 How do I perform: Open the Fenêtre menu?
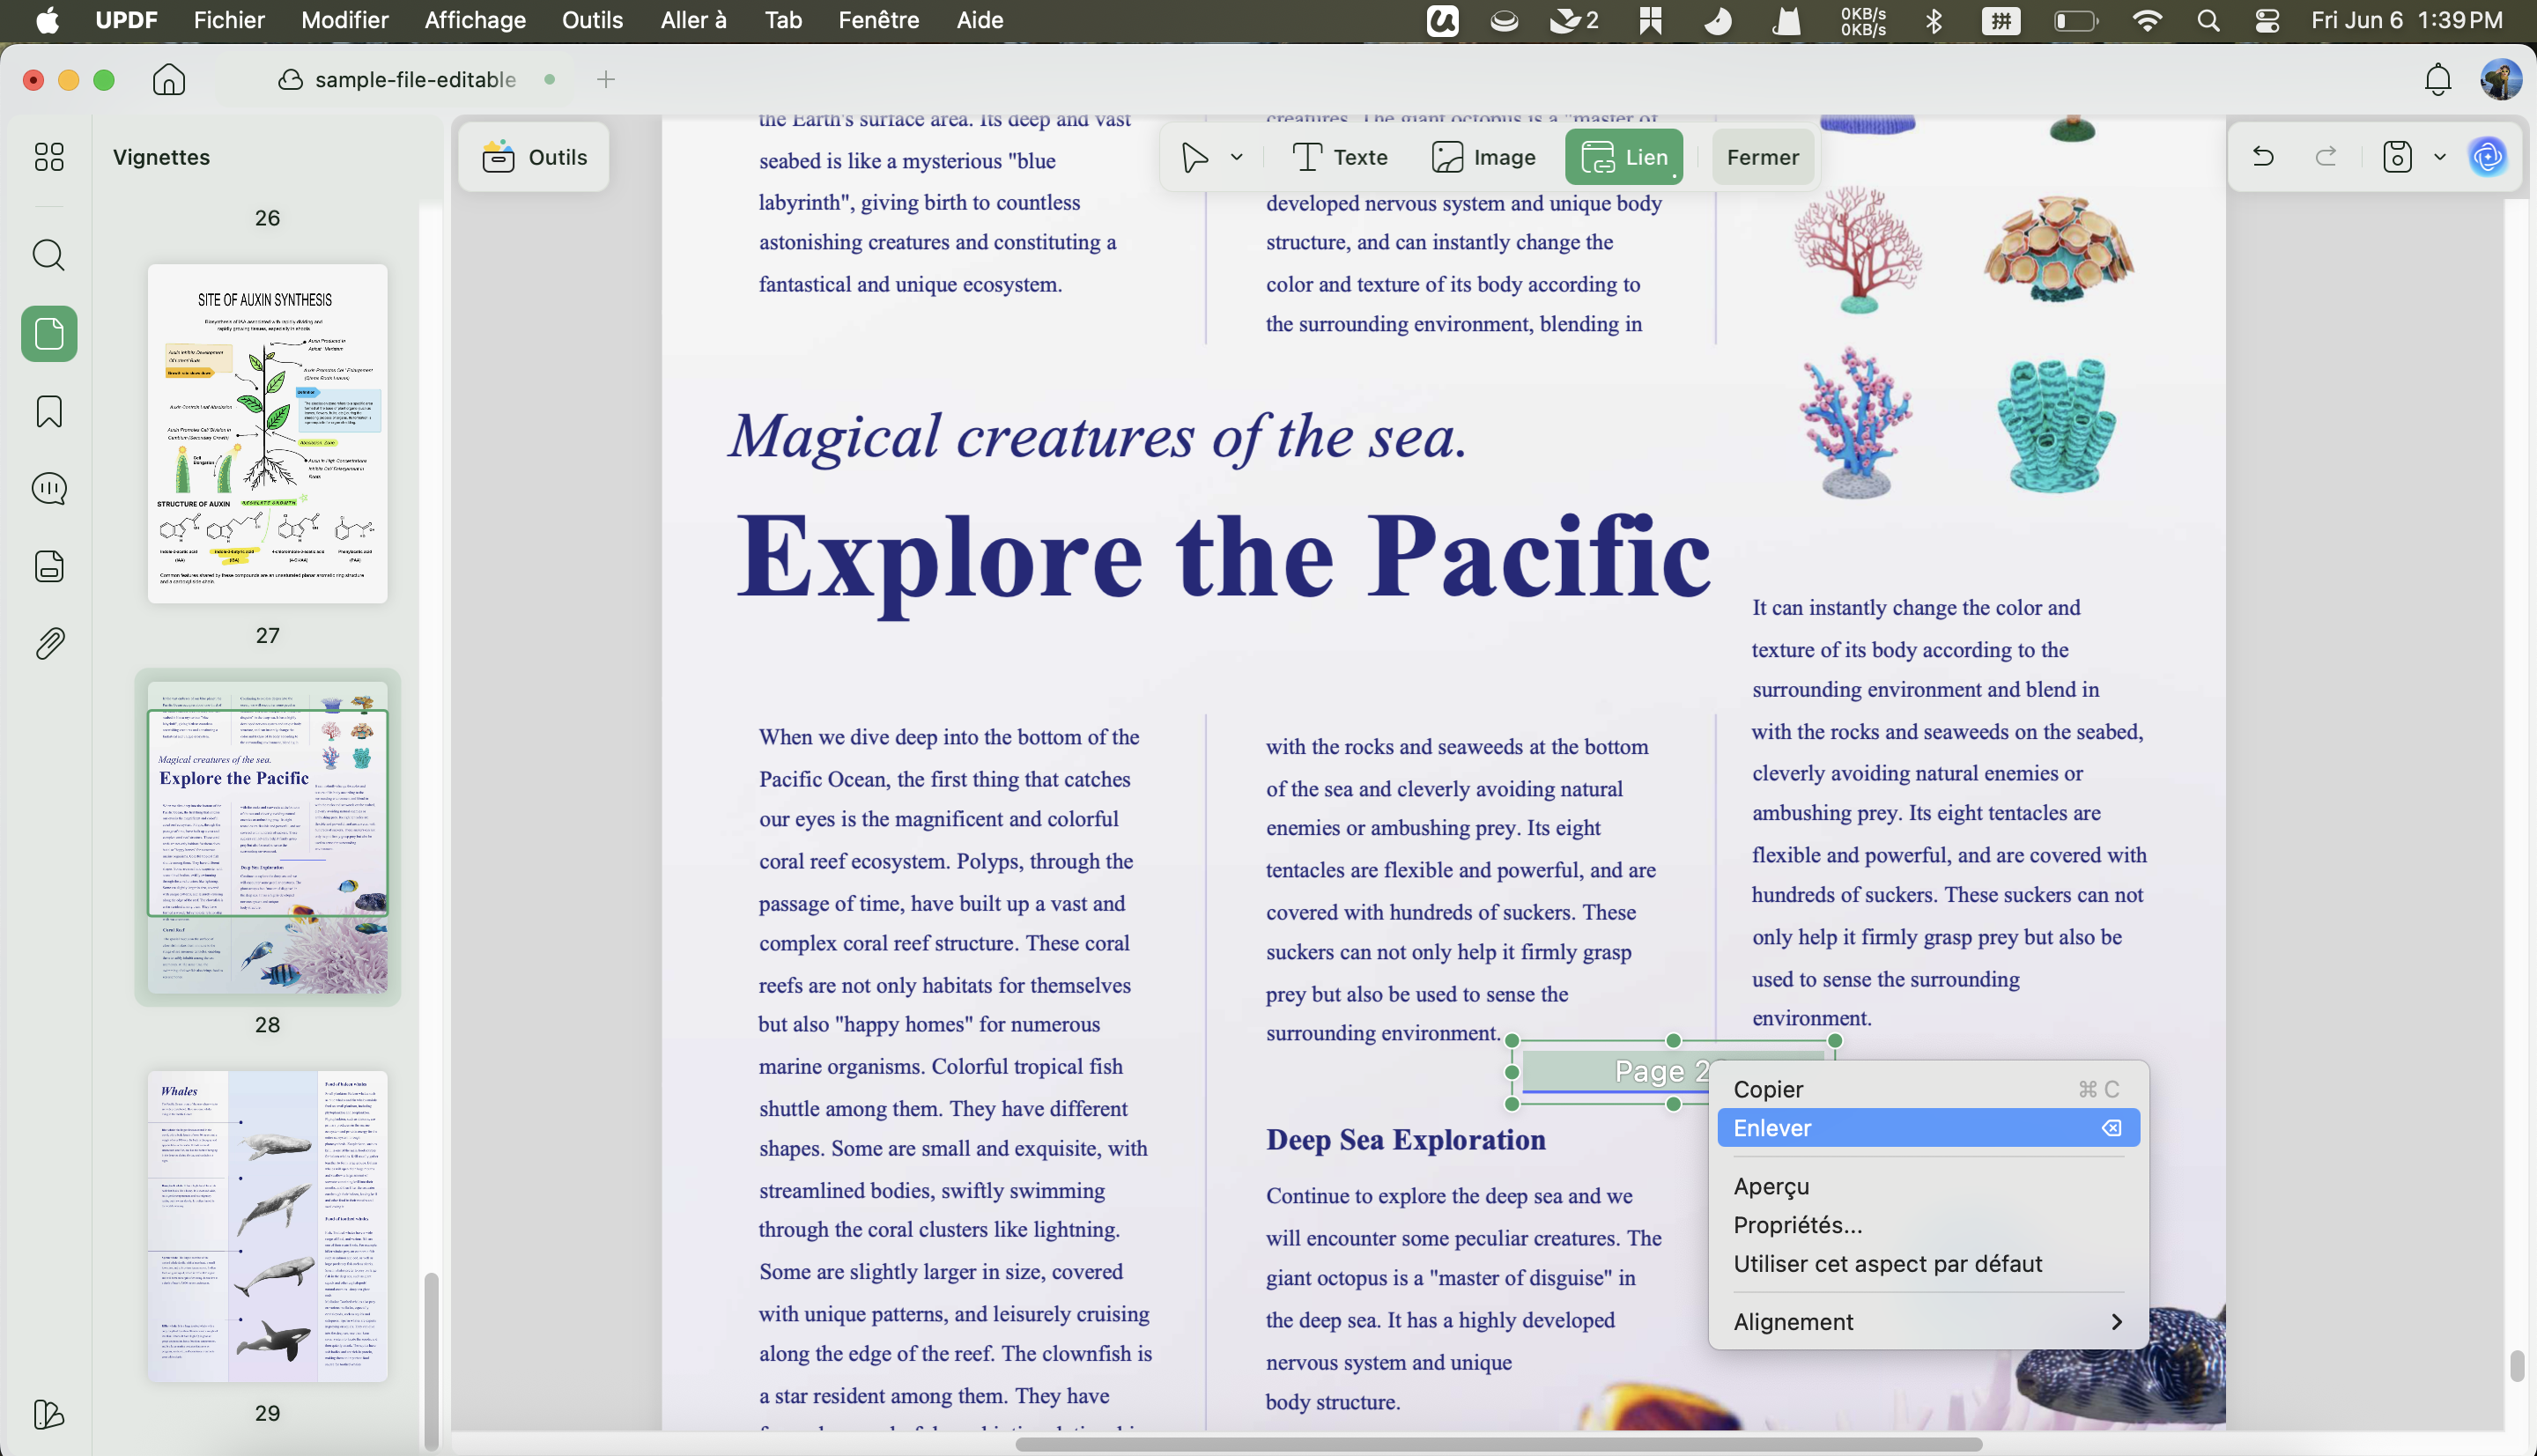tap(879, 20)
